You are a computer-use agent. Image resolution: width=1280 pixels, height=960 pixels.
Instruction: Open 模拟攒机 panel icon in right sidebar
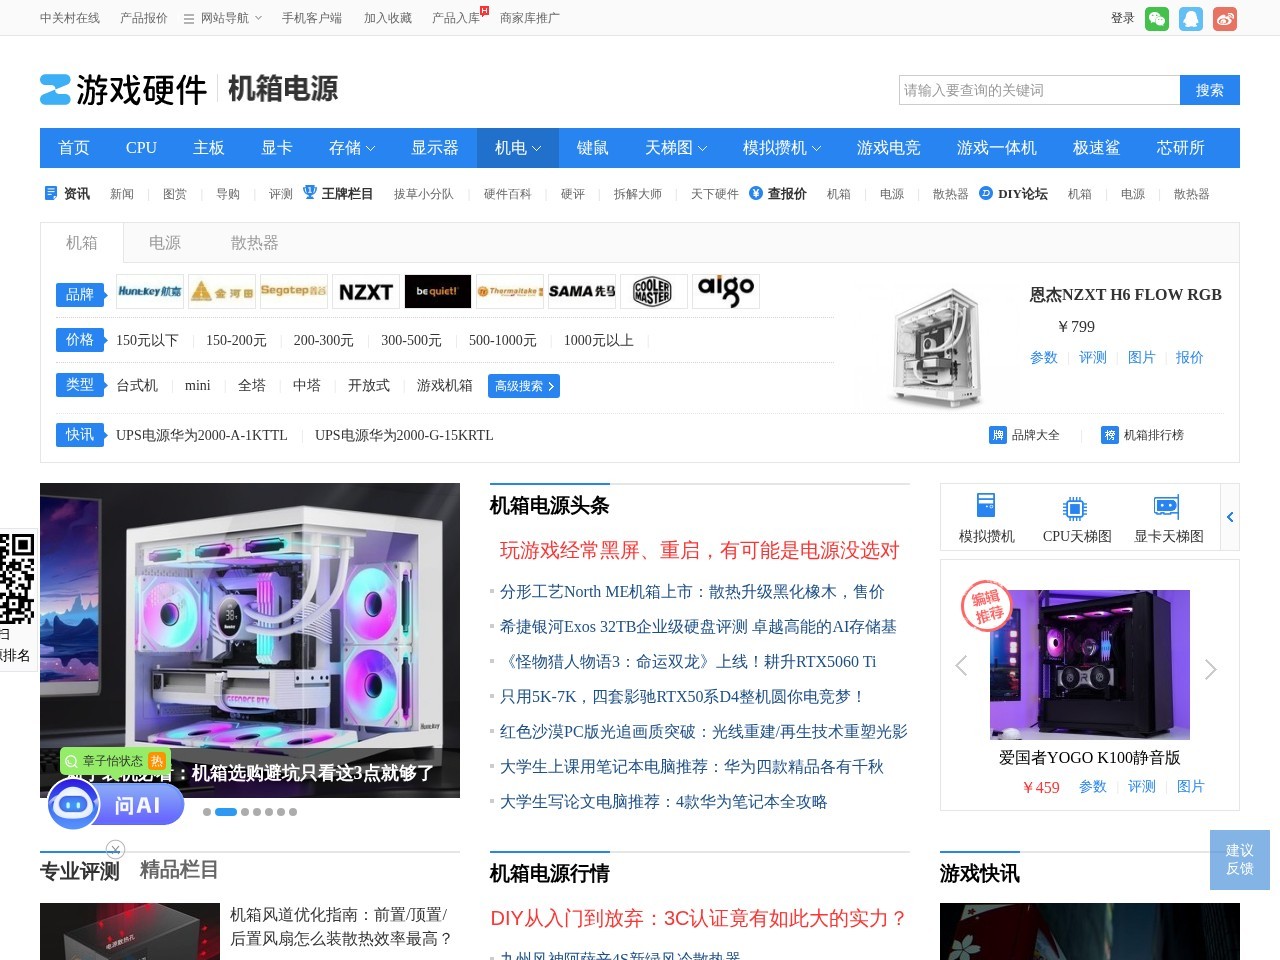coord(984,507)
